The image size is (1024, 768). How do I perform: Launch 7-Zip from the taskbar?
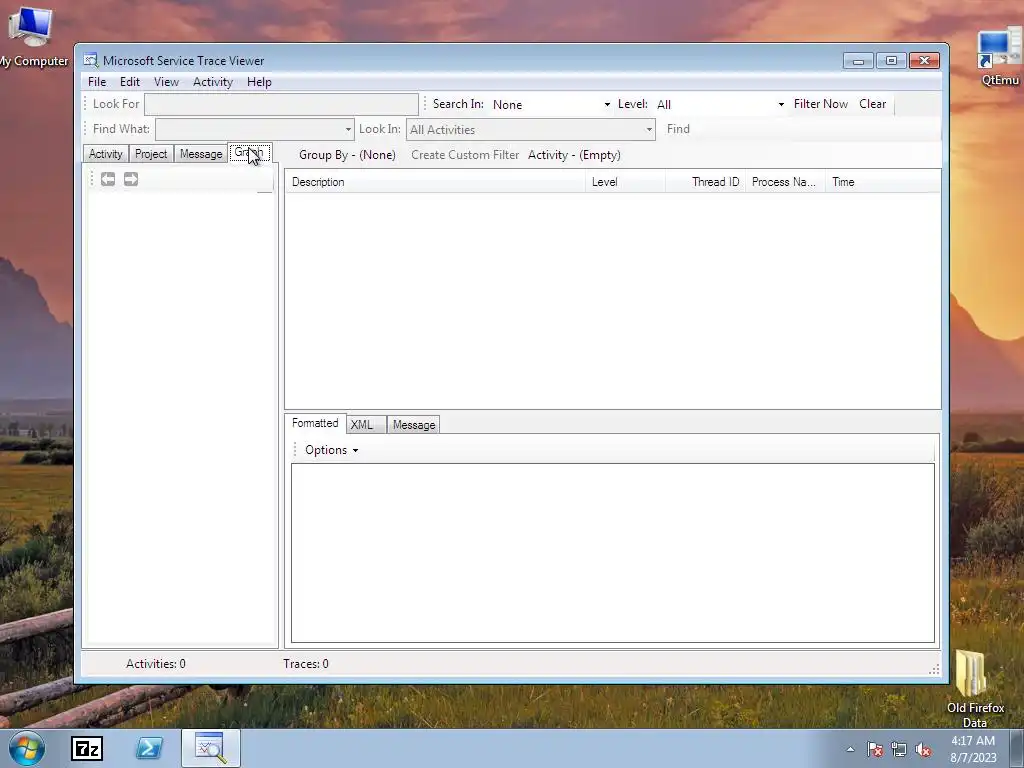tap(87, 748)
